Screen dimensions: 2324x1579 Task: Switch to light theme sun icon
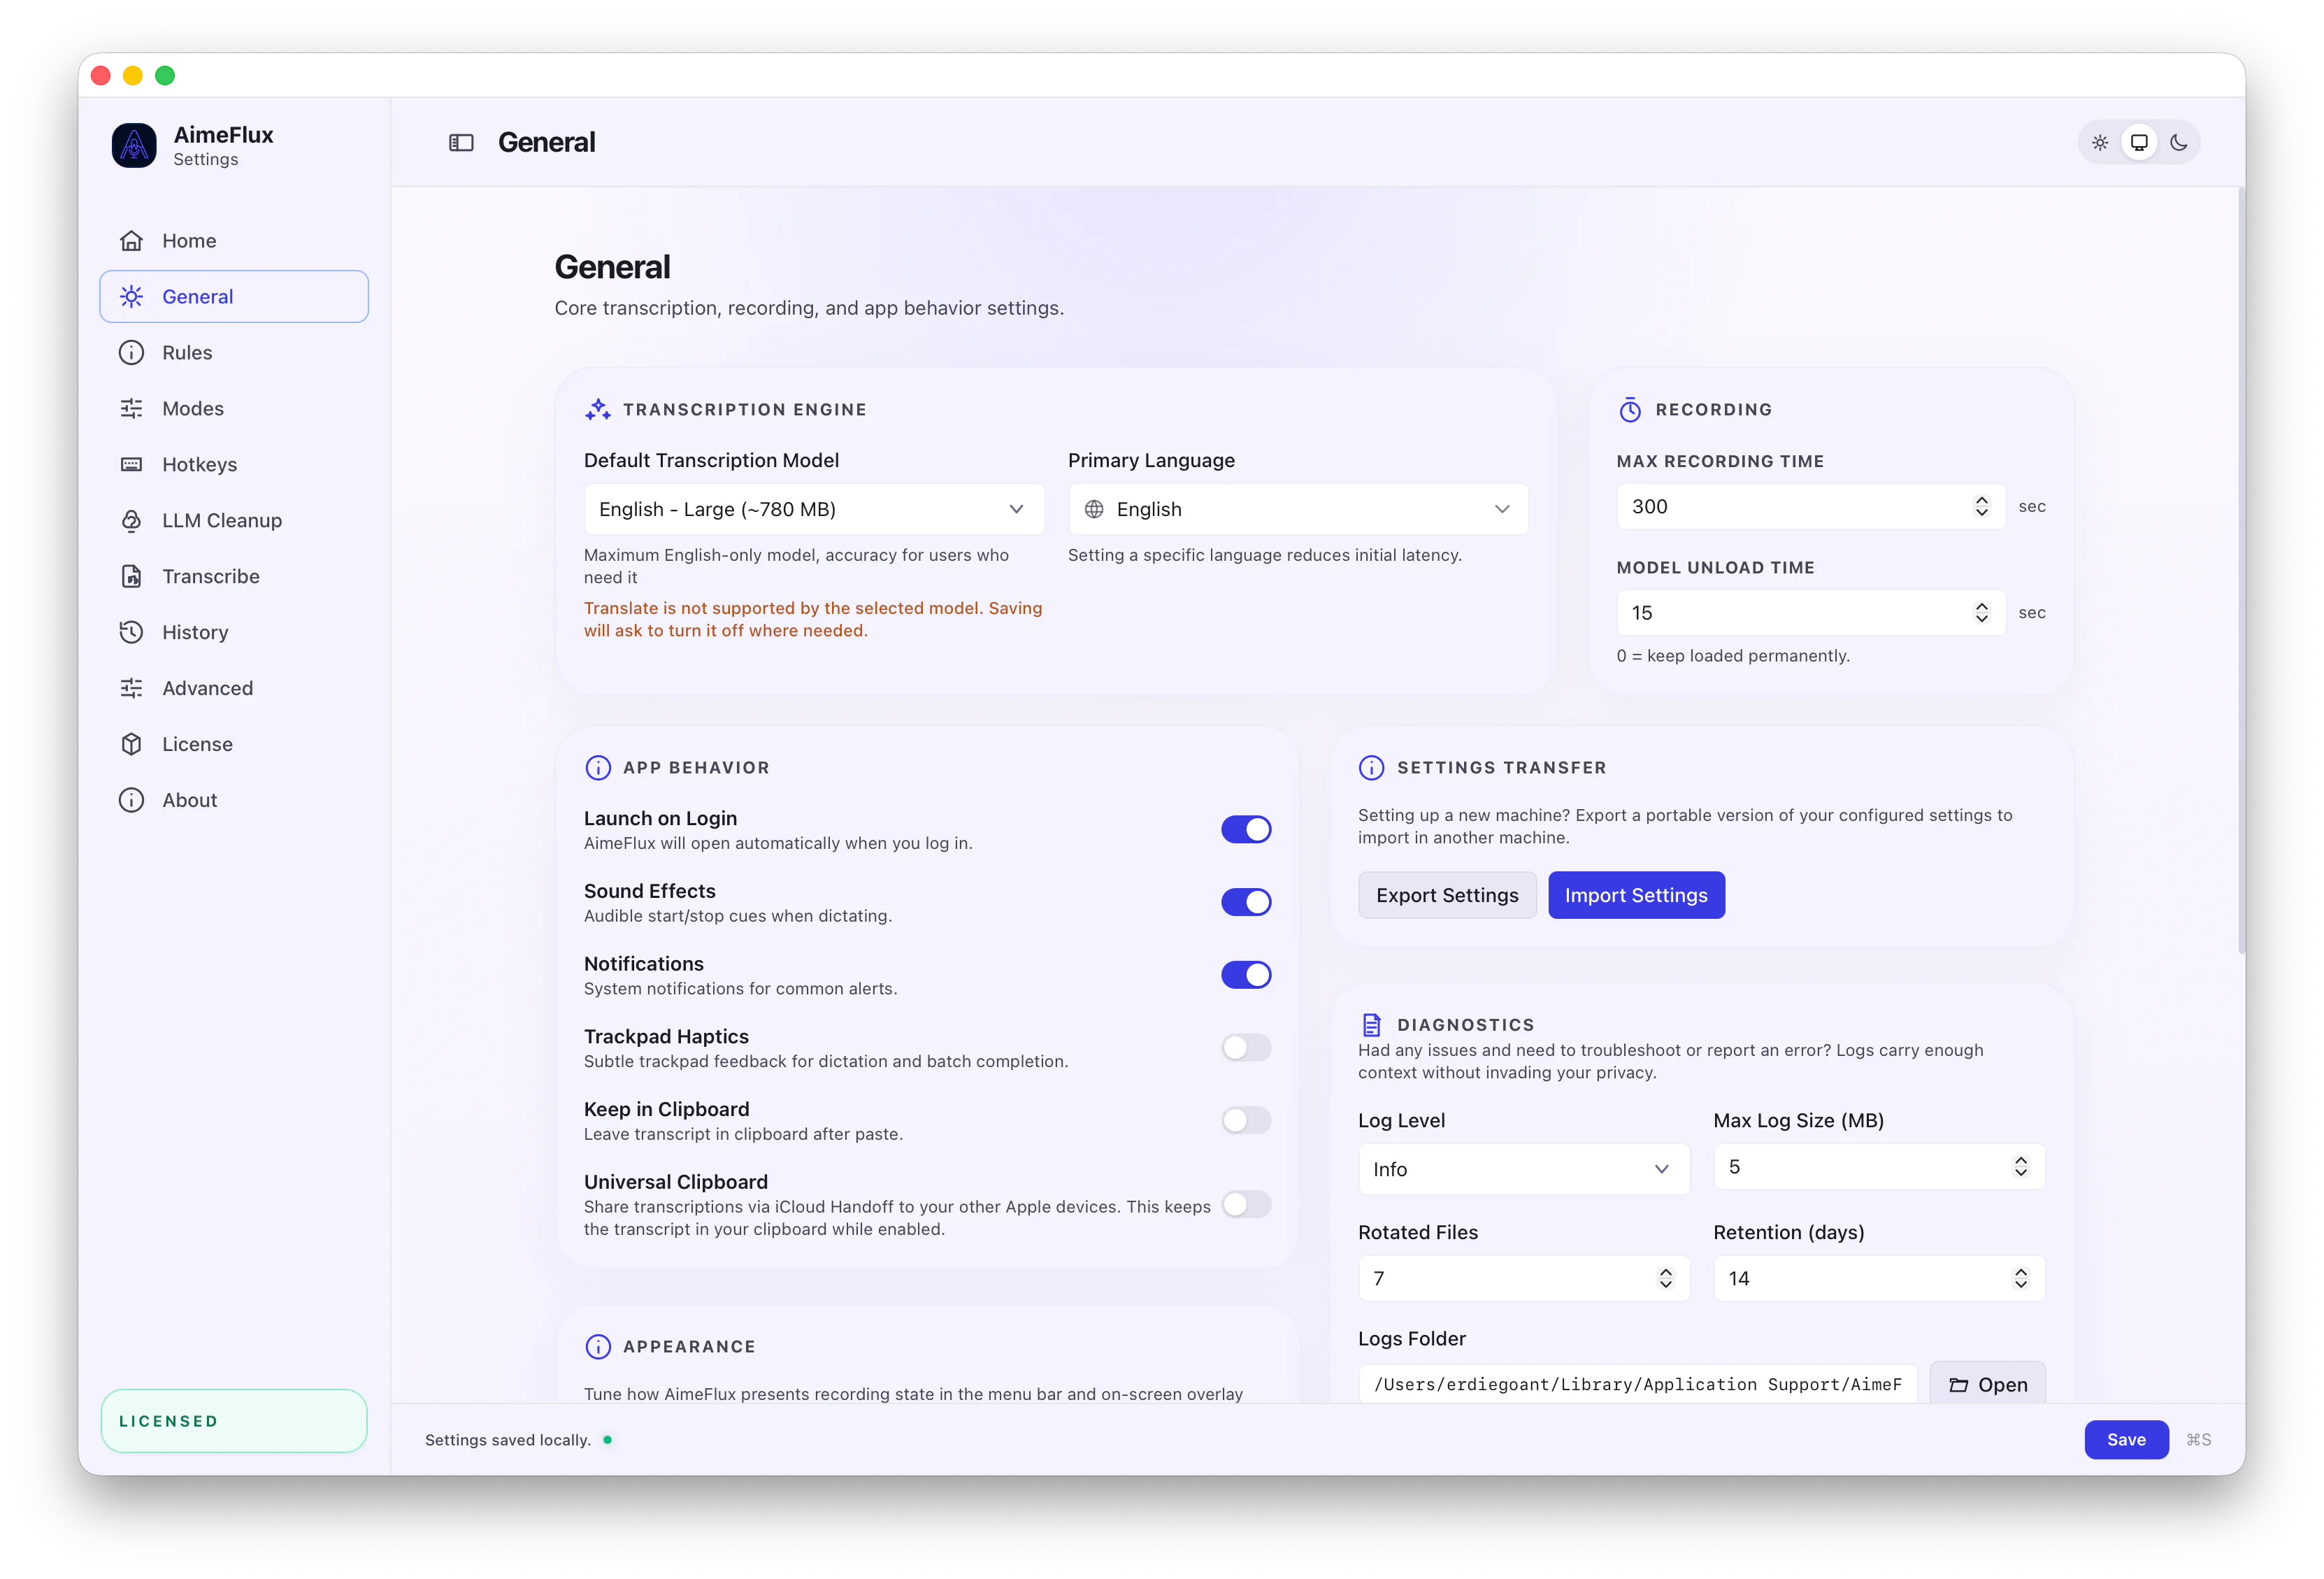tap(2100, 143)
